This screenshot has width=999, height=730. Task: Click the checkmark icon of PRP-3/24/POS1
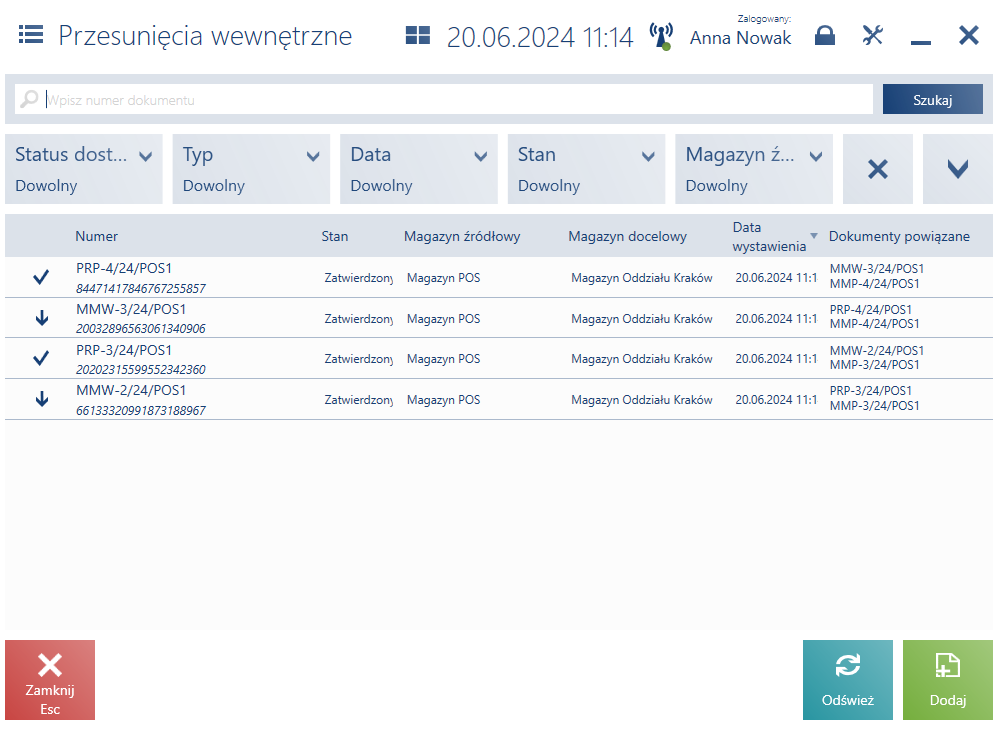[41, 358]
